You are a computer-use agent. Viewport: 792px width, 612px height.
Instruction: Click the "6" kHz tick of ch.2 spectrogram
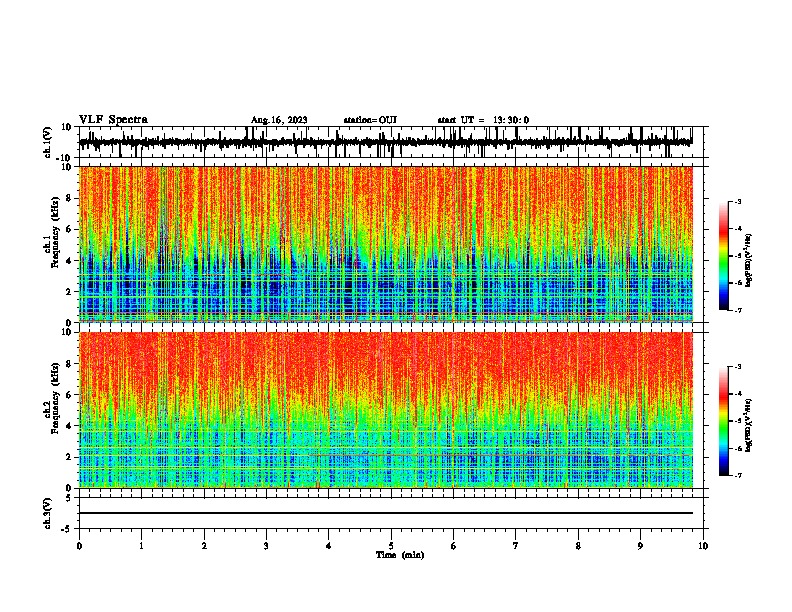pyautogui.click(x=70, y=395)
